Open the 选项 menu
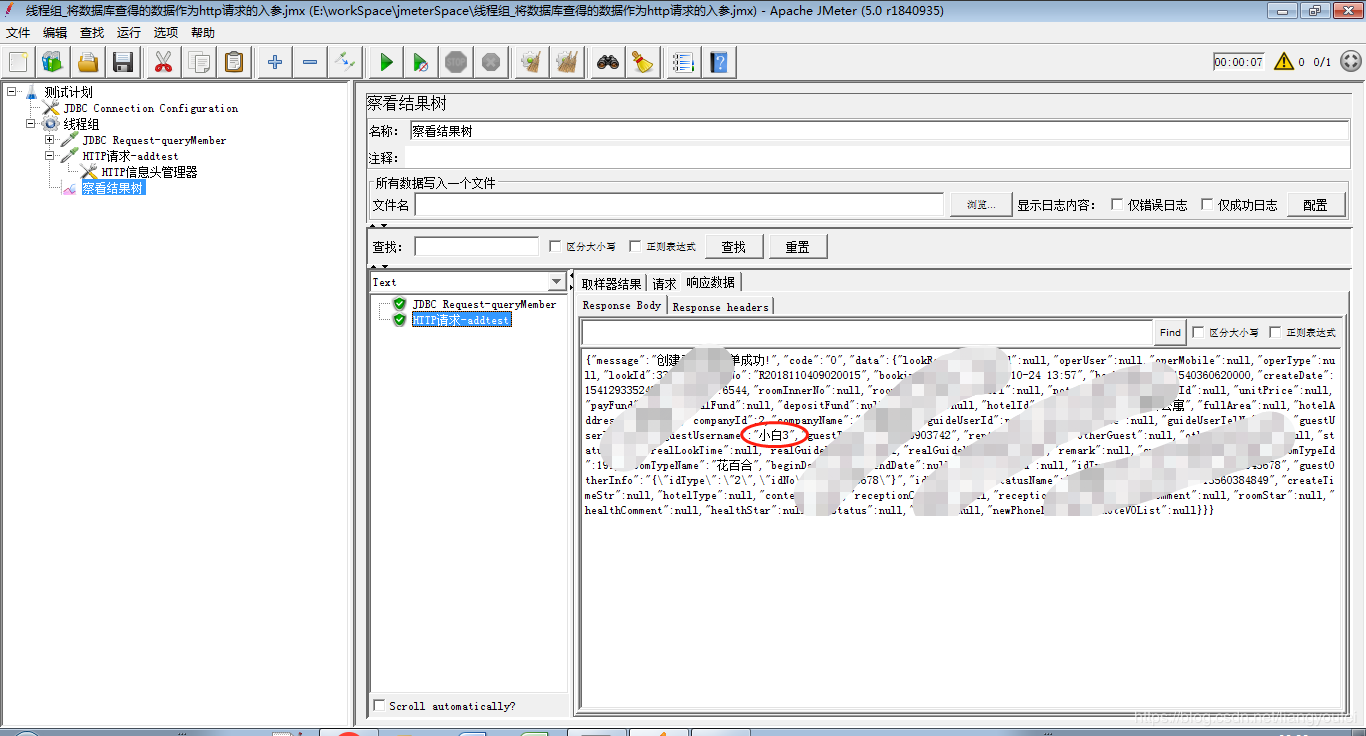Screen dimensions: 1366x736 [x=166, y=33]
